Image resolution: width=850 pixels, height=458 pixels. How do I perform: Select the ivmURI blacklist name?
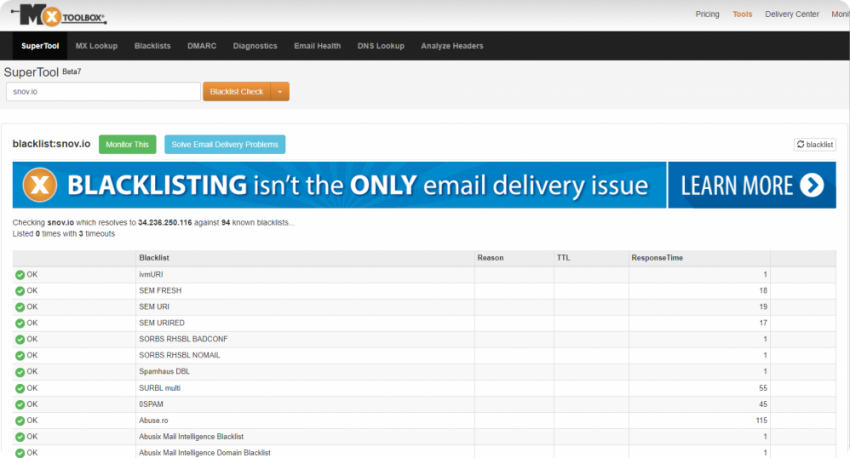click(151, 275)
